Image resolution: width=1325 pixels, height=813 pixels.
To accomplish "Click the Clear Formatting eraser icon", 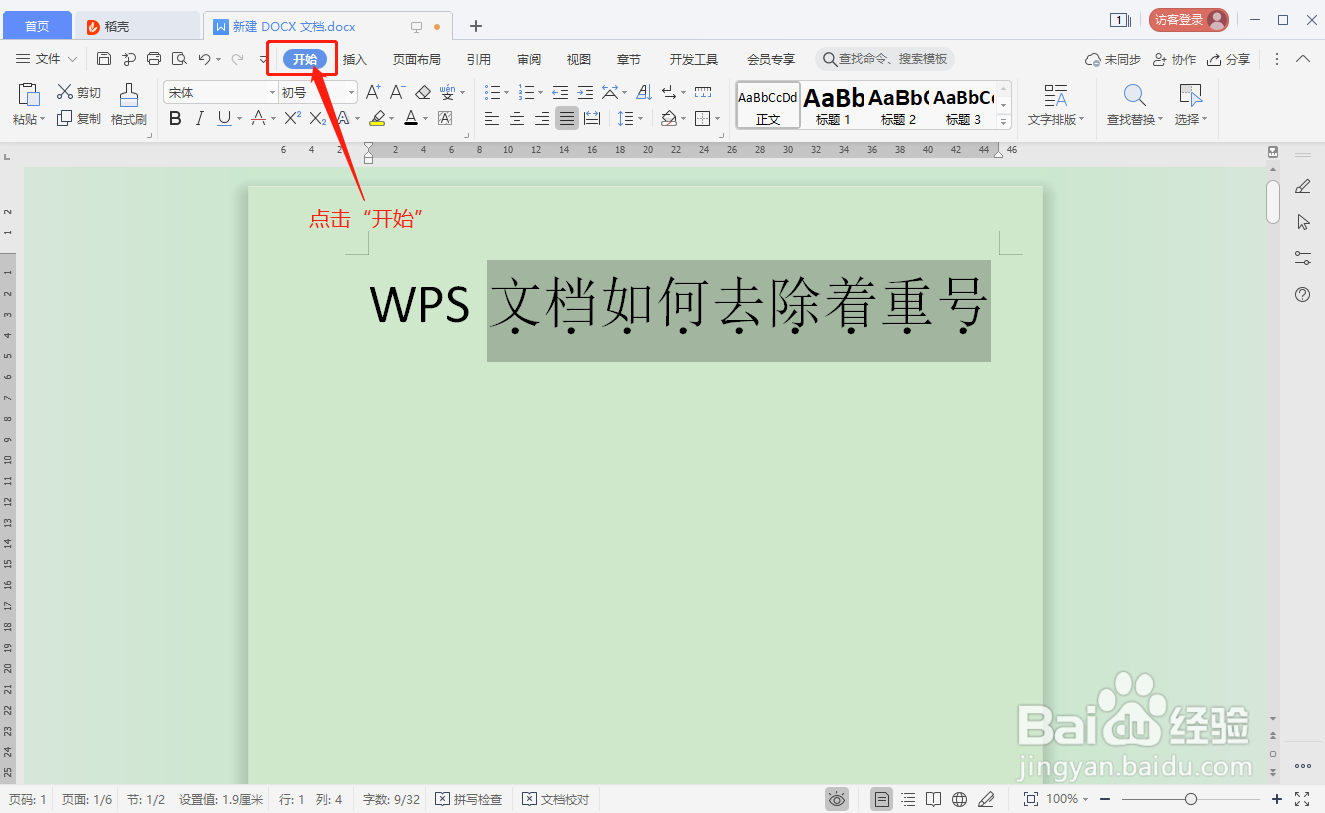I will [423, 92].
